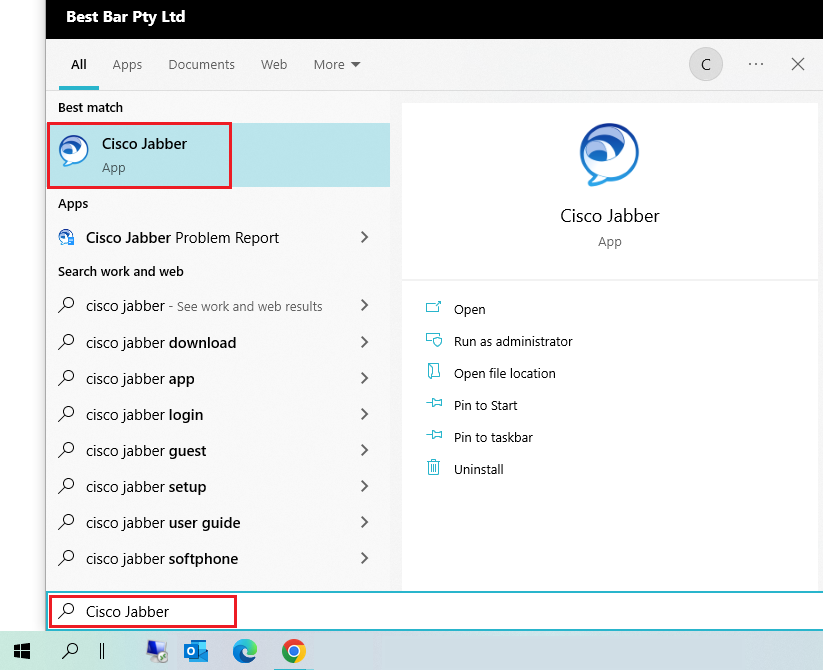Click the search icon beside 'cisco jabber download'
Image resolution: width=823 pixels, height=670 pixels.
coord(66,342)
